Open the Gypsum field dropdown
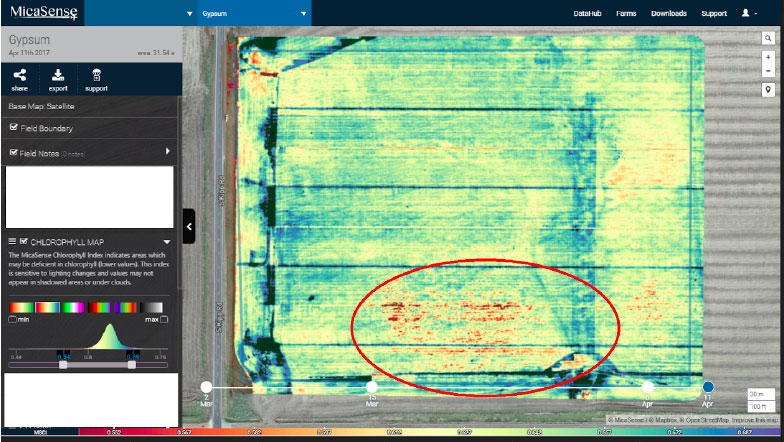 303,14
